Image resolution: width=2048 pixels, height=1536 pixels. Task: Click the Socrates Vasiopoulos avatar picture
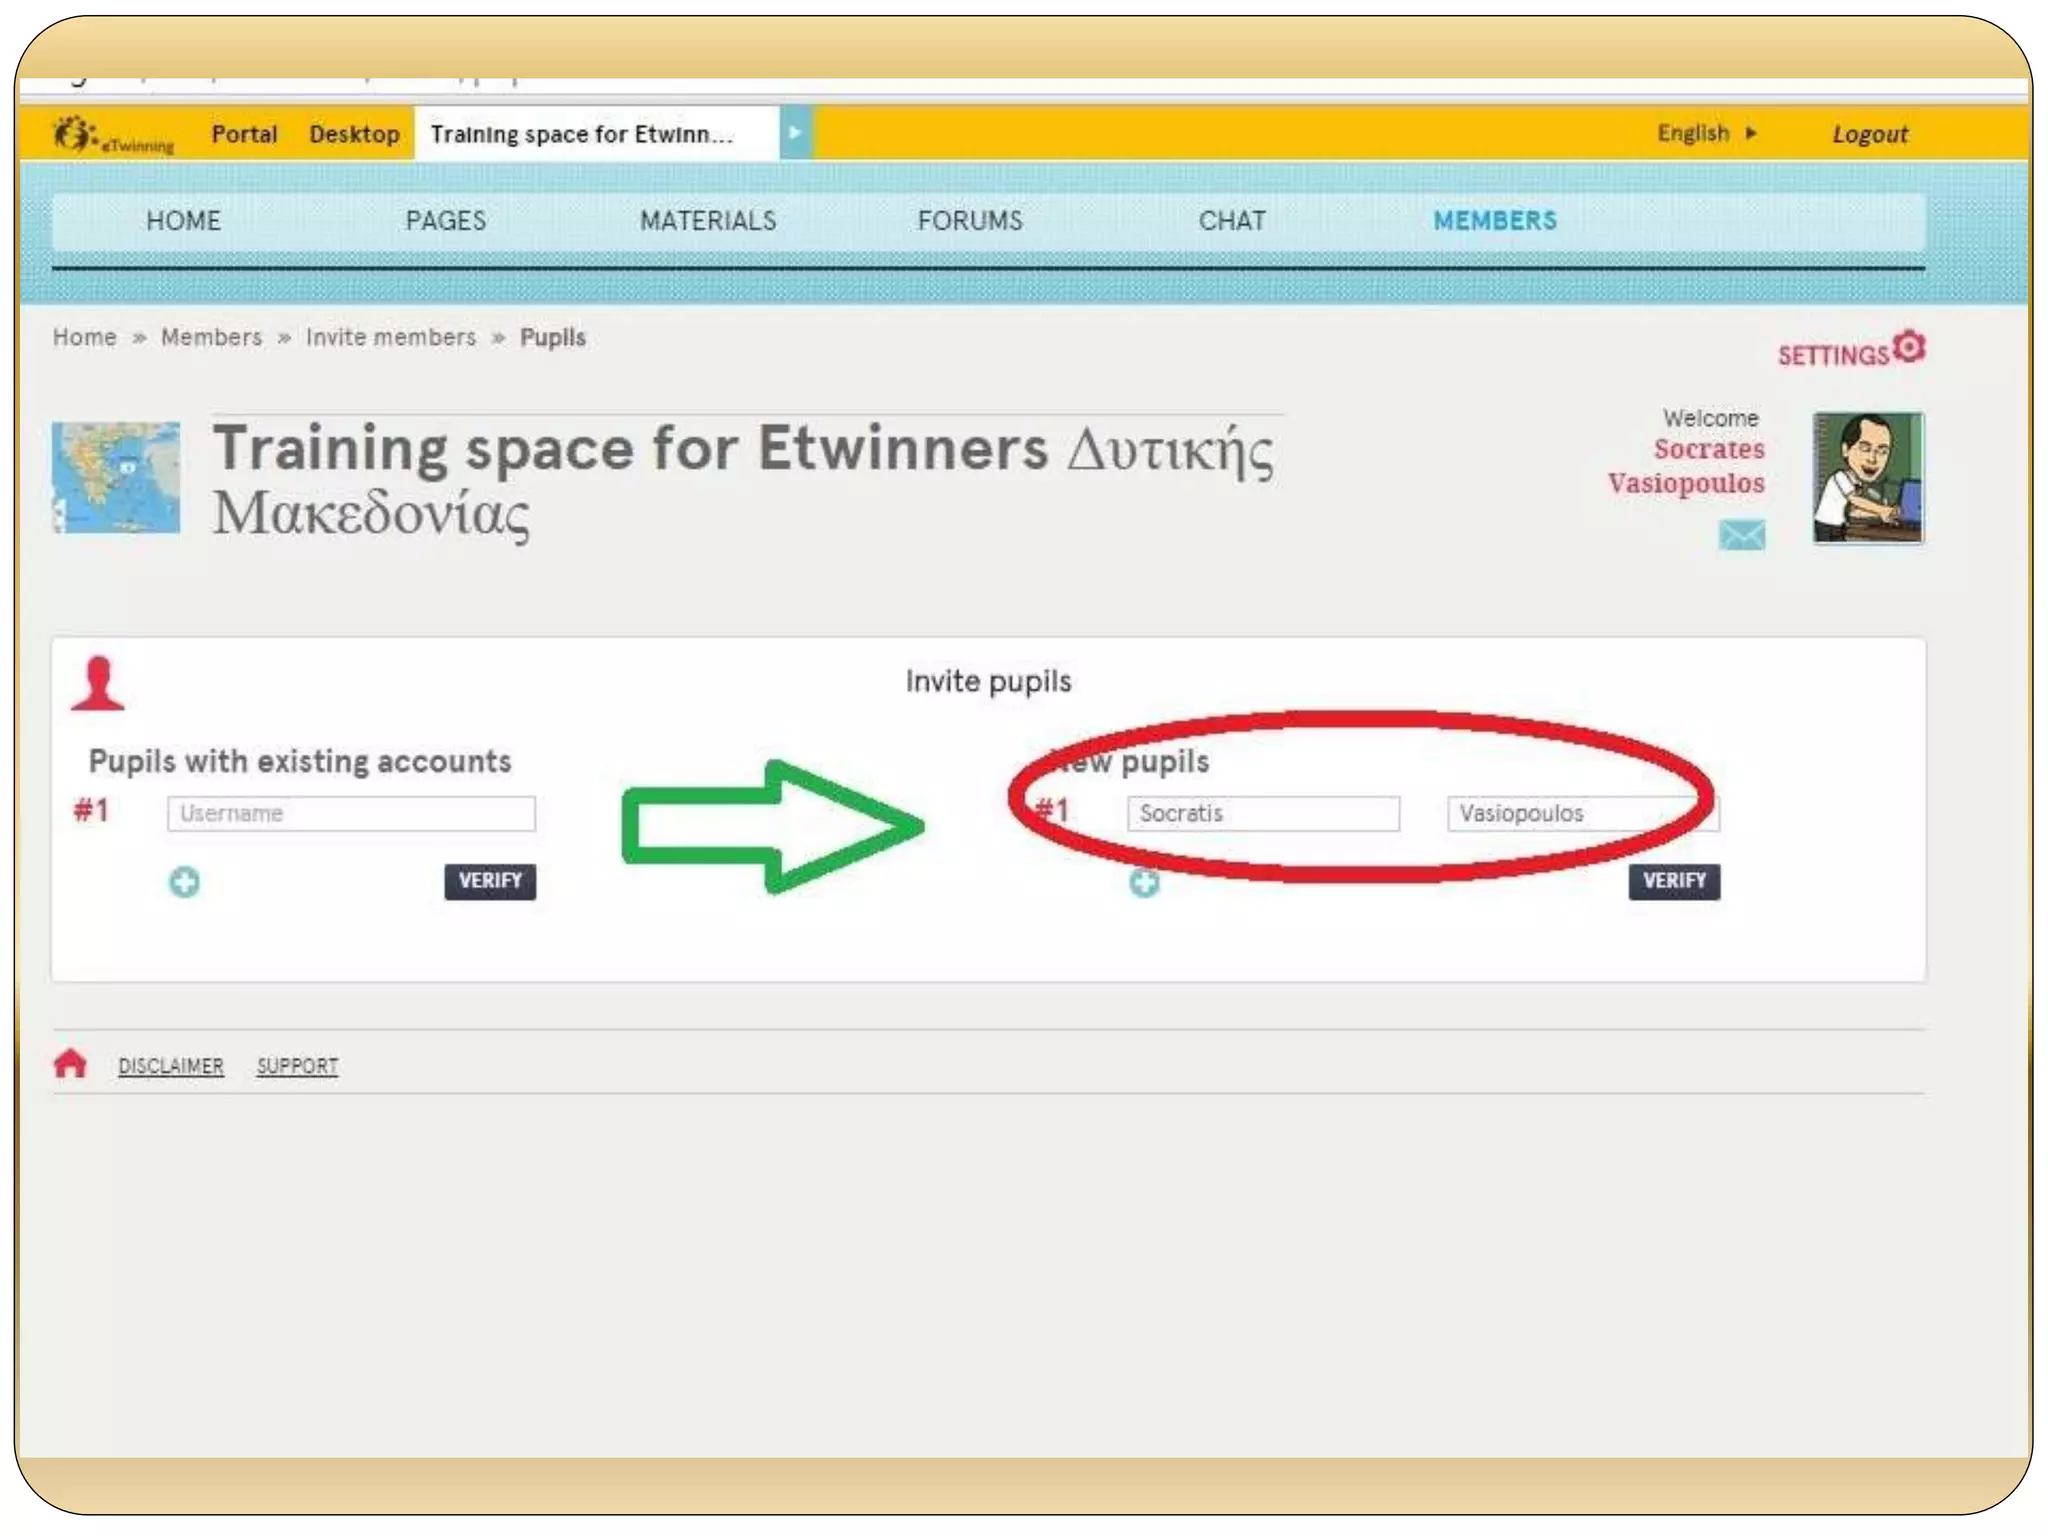(x=1867, y=478)
